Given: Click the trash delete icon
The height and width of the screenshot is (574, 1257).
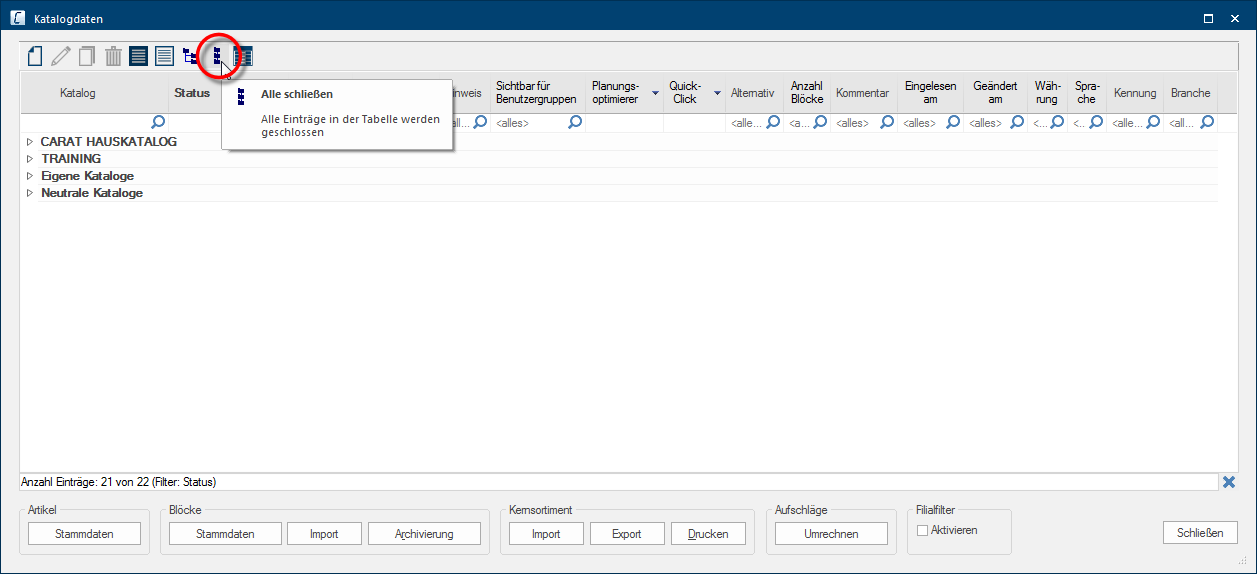Looking at the screenshot, I should pos(113,57).
